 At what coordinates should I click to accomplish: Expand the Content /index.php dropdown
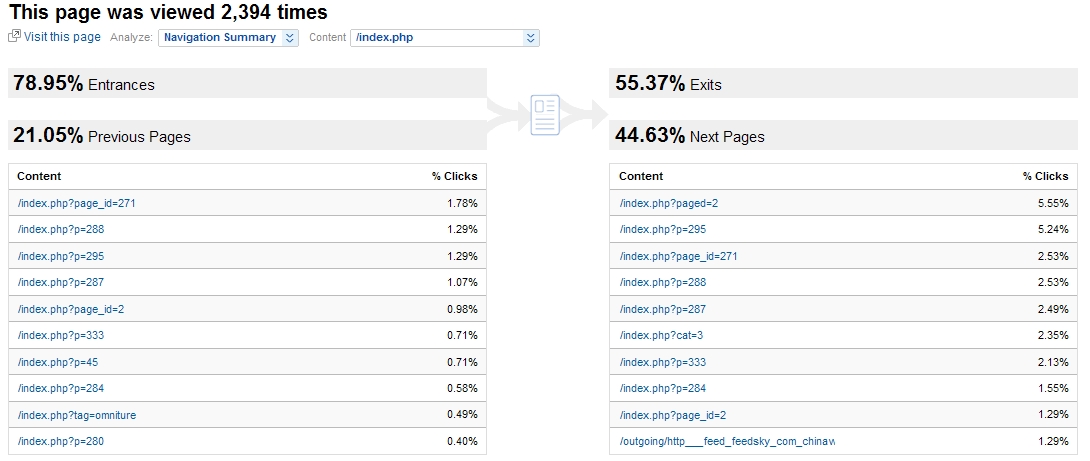[531, 38]
